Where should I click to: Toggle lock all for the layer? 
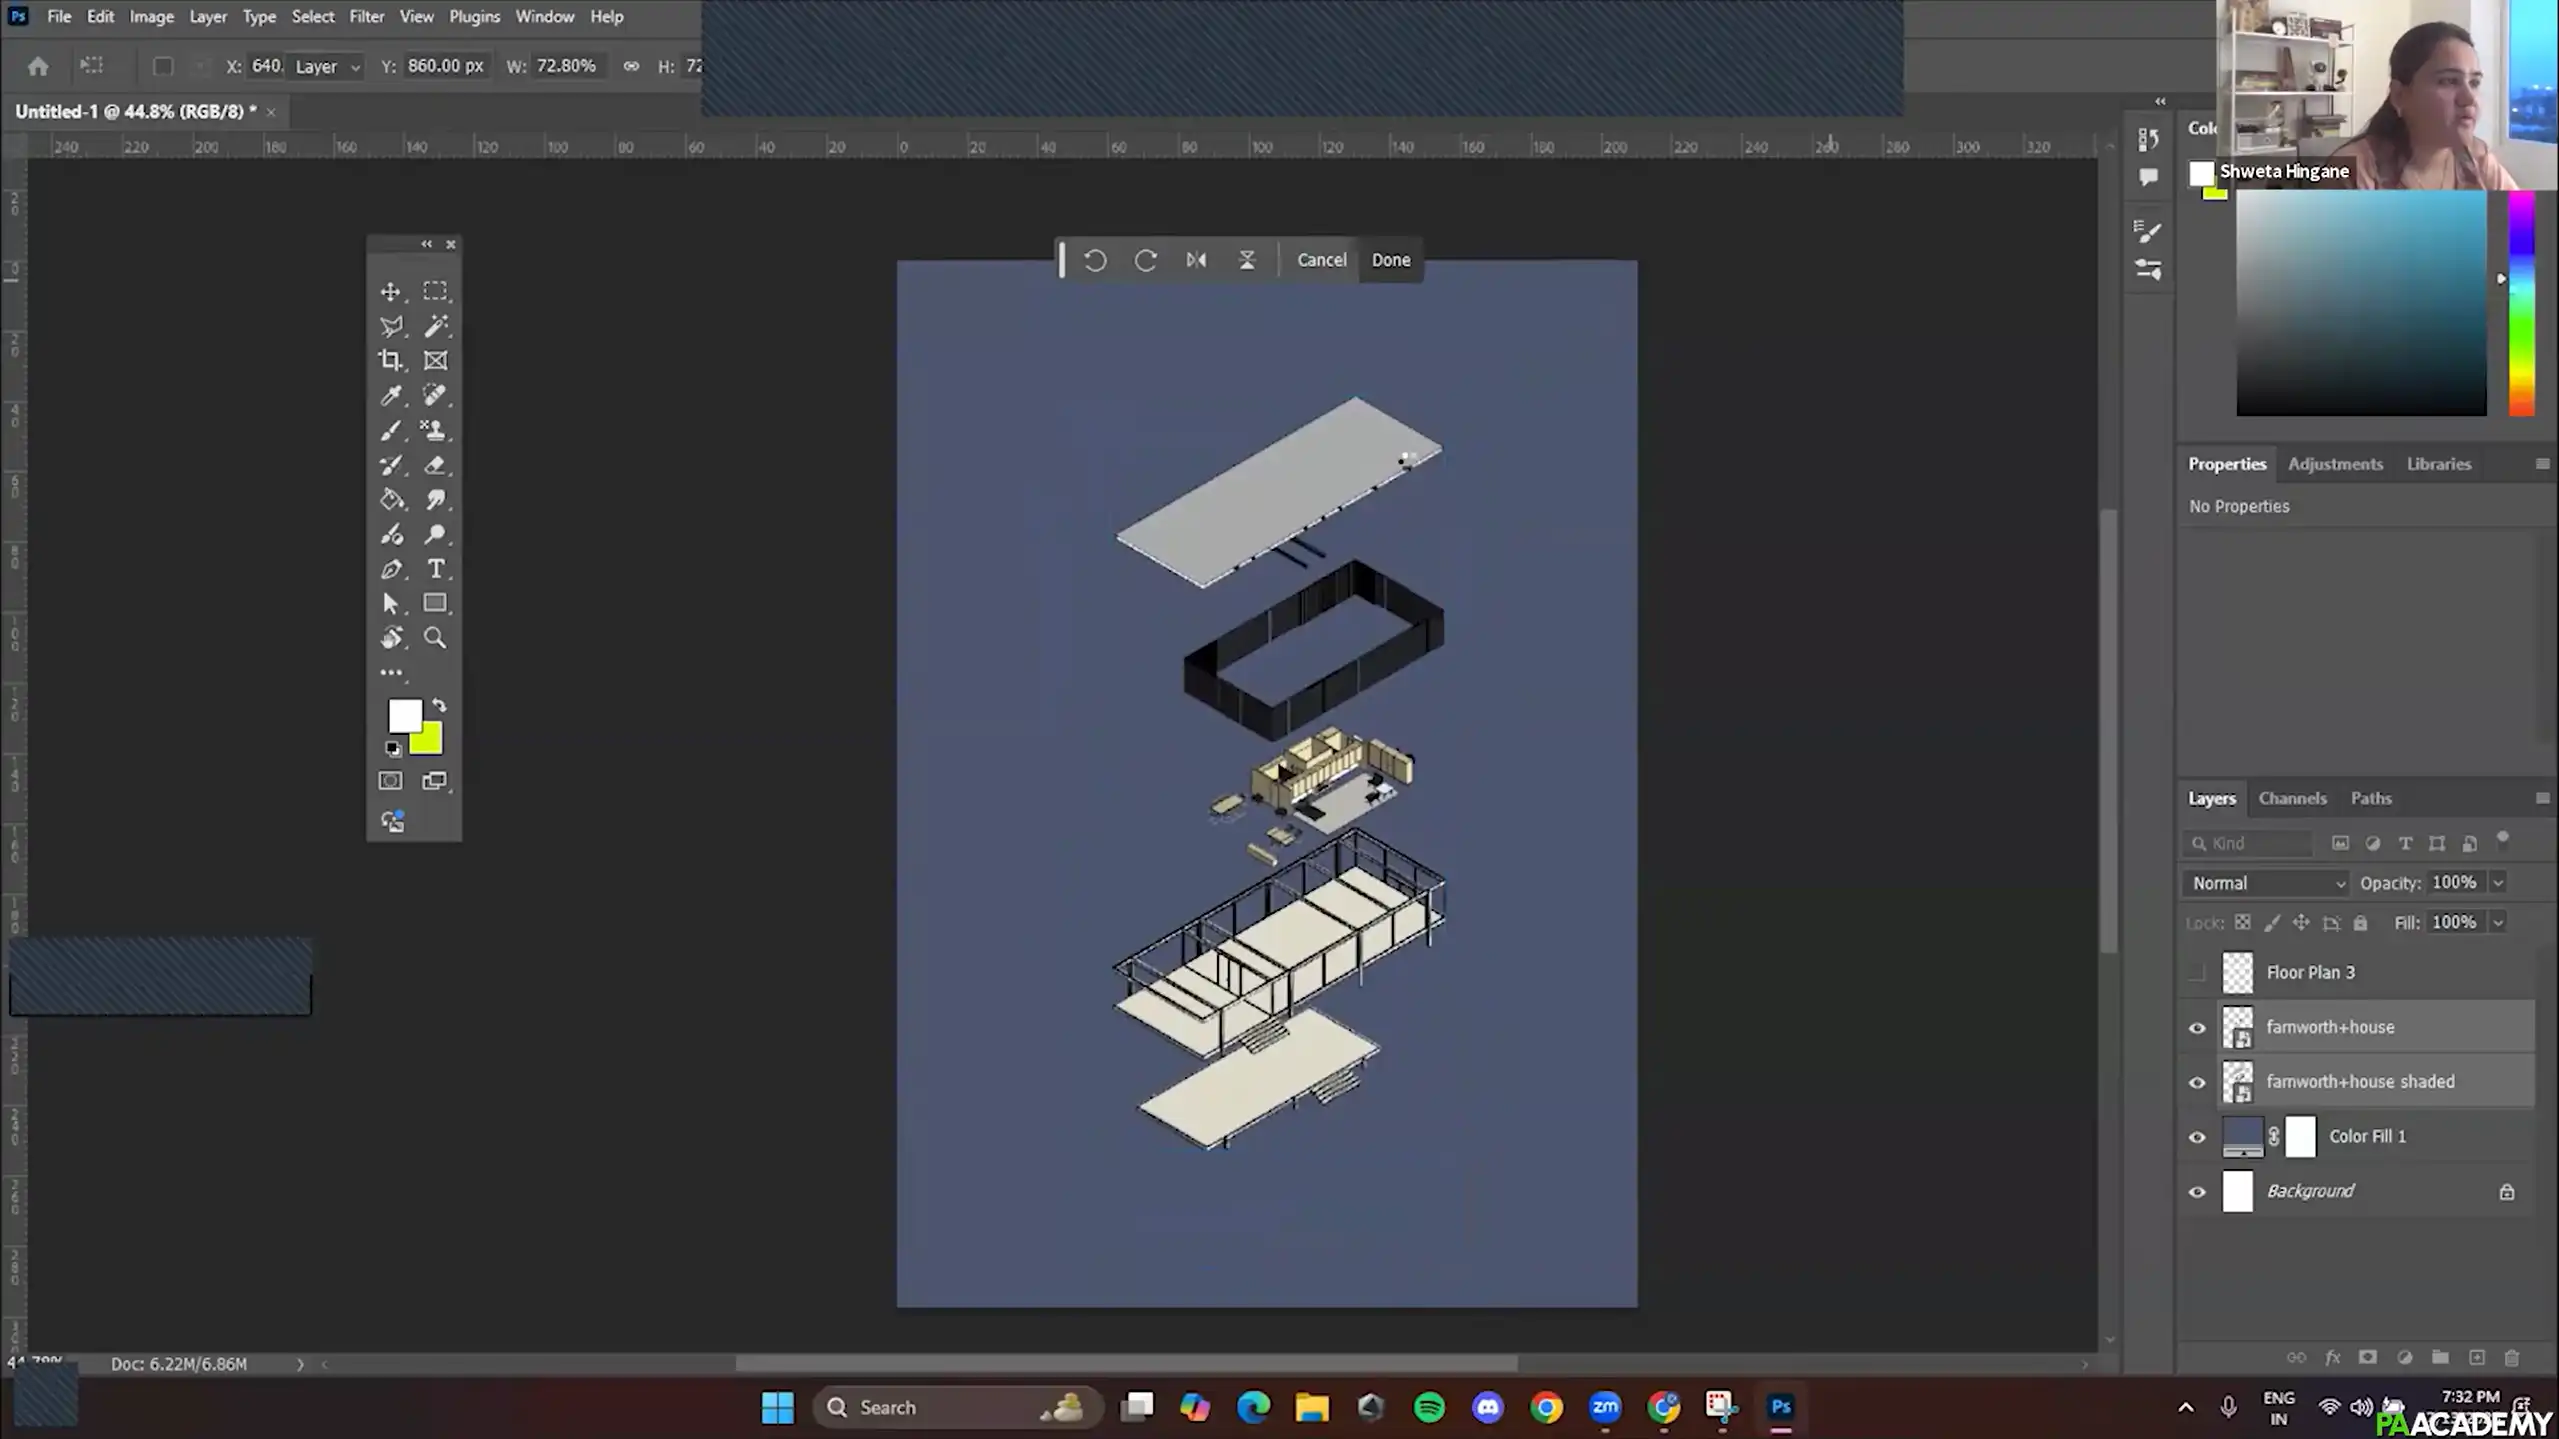click(2360, 923)
